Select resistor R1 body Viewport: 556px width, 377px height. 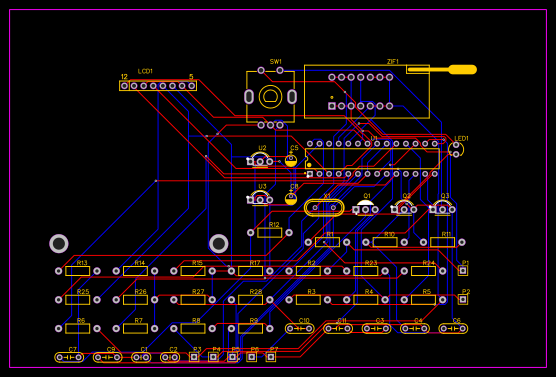327,242
